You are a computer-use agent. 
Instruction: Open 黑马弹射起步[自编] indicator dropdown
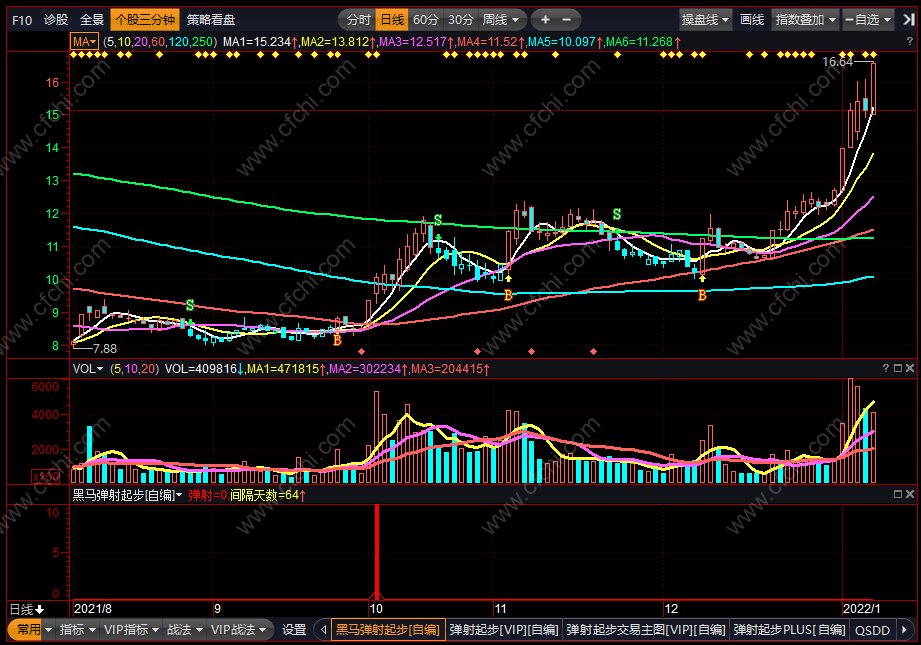127,495
